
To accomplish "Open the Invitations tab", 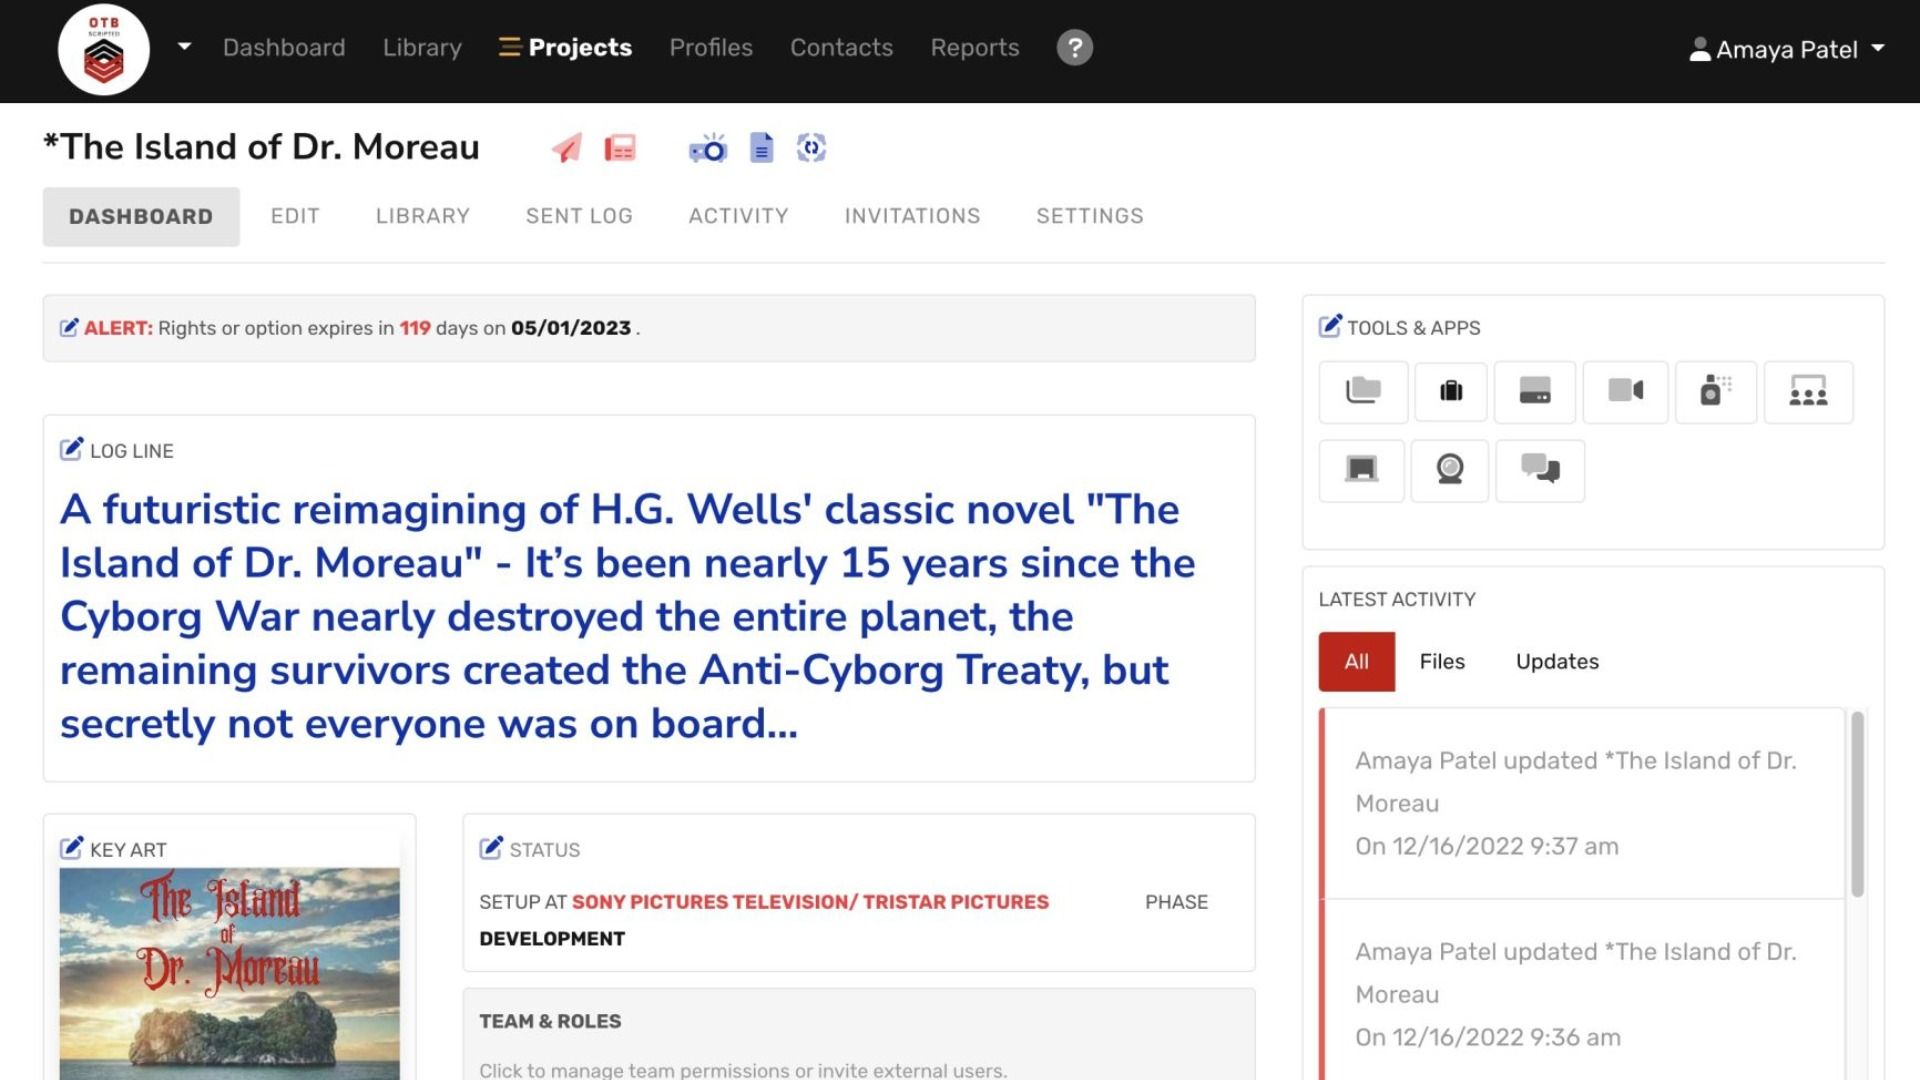I will click(x=912, y=216).
